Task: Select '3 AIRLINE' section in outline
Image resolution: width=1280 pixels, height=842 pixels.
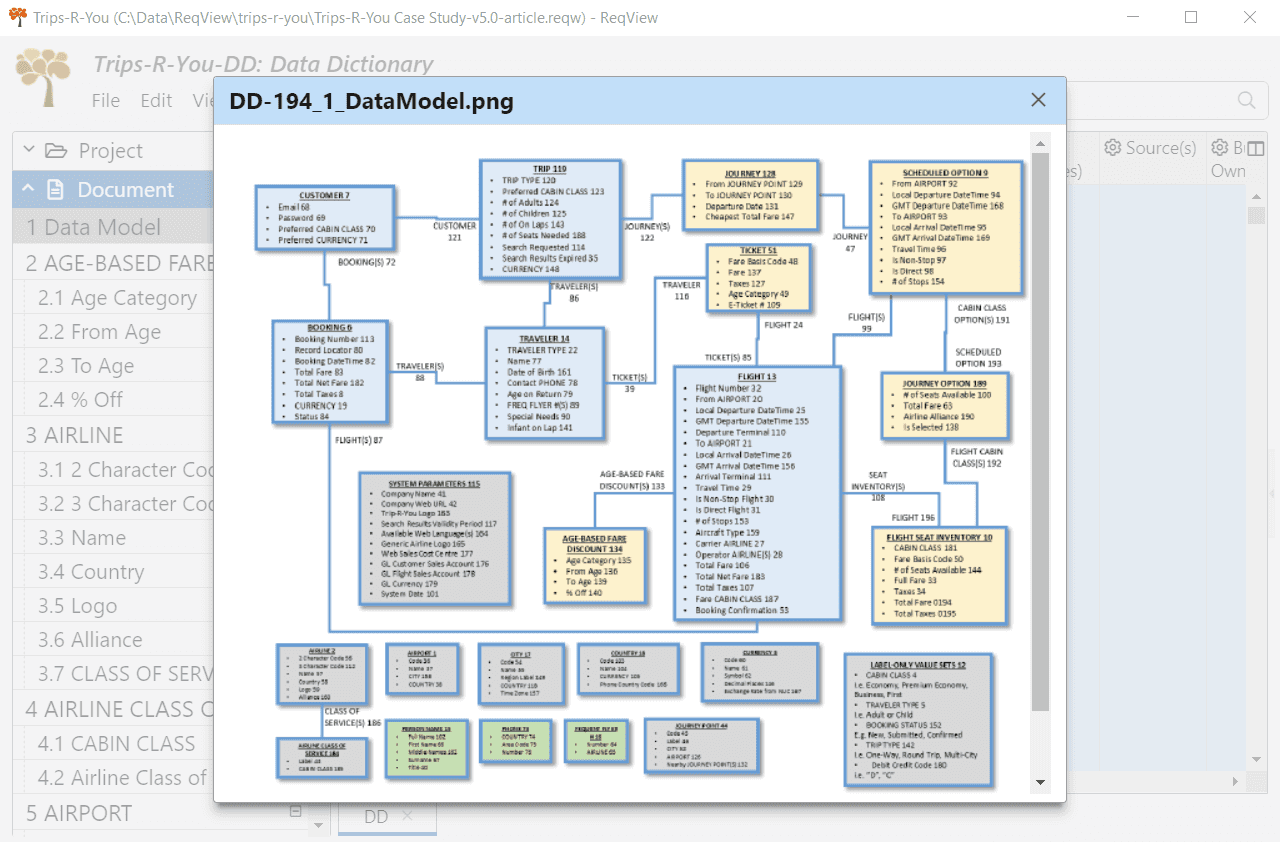Action: (114, 435)
